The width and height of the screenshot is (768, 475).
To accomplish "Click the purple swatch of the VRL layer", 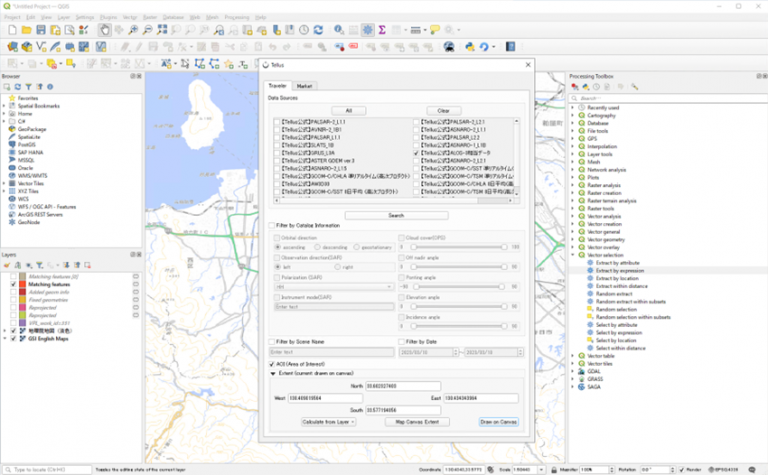I will 23,323.
